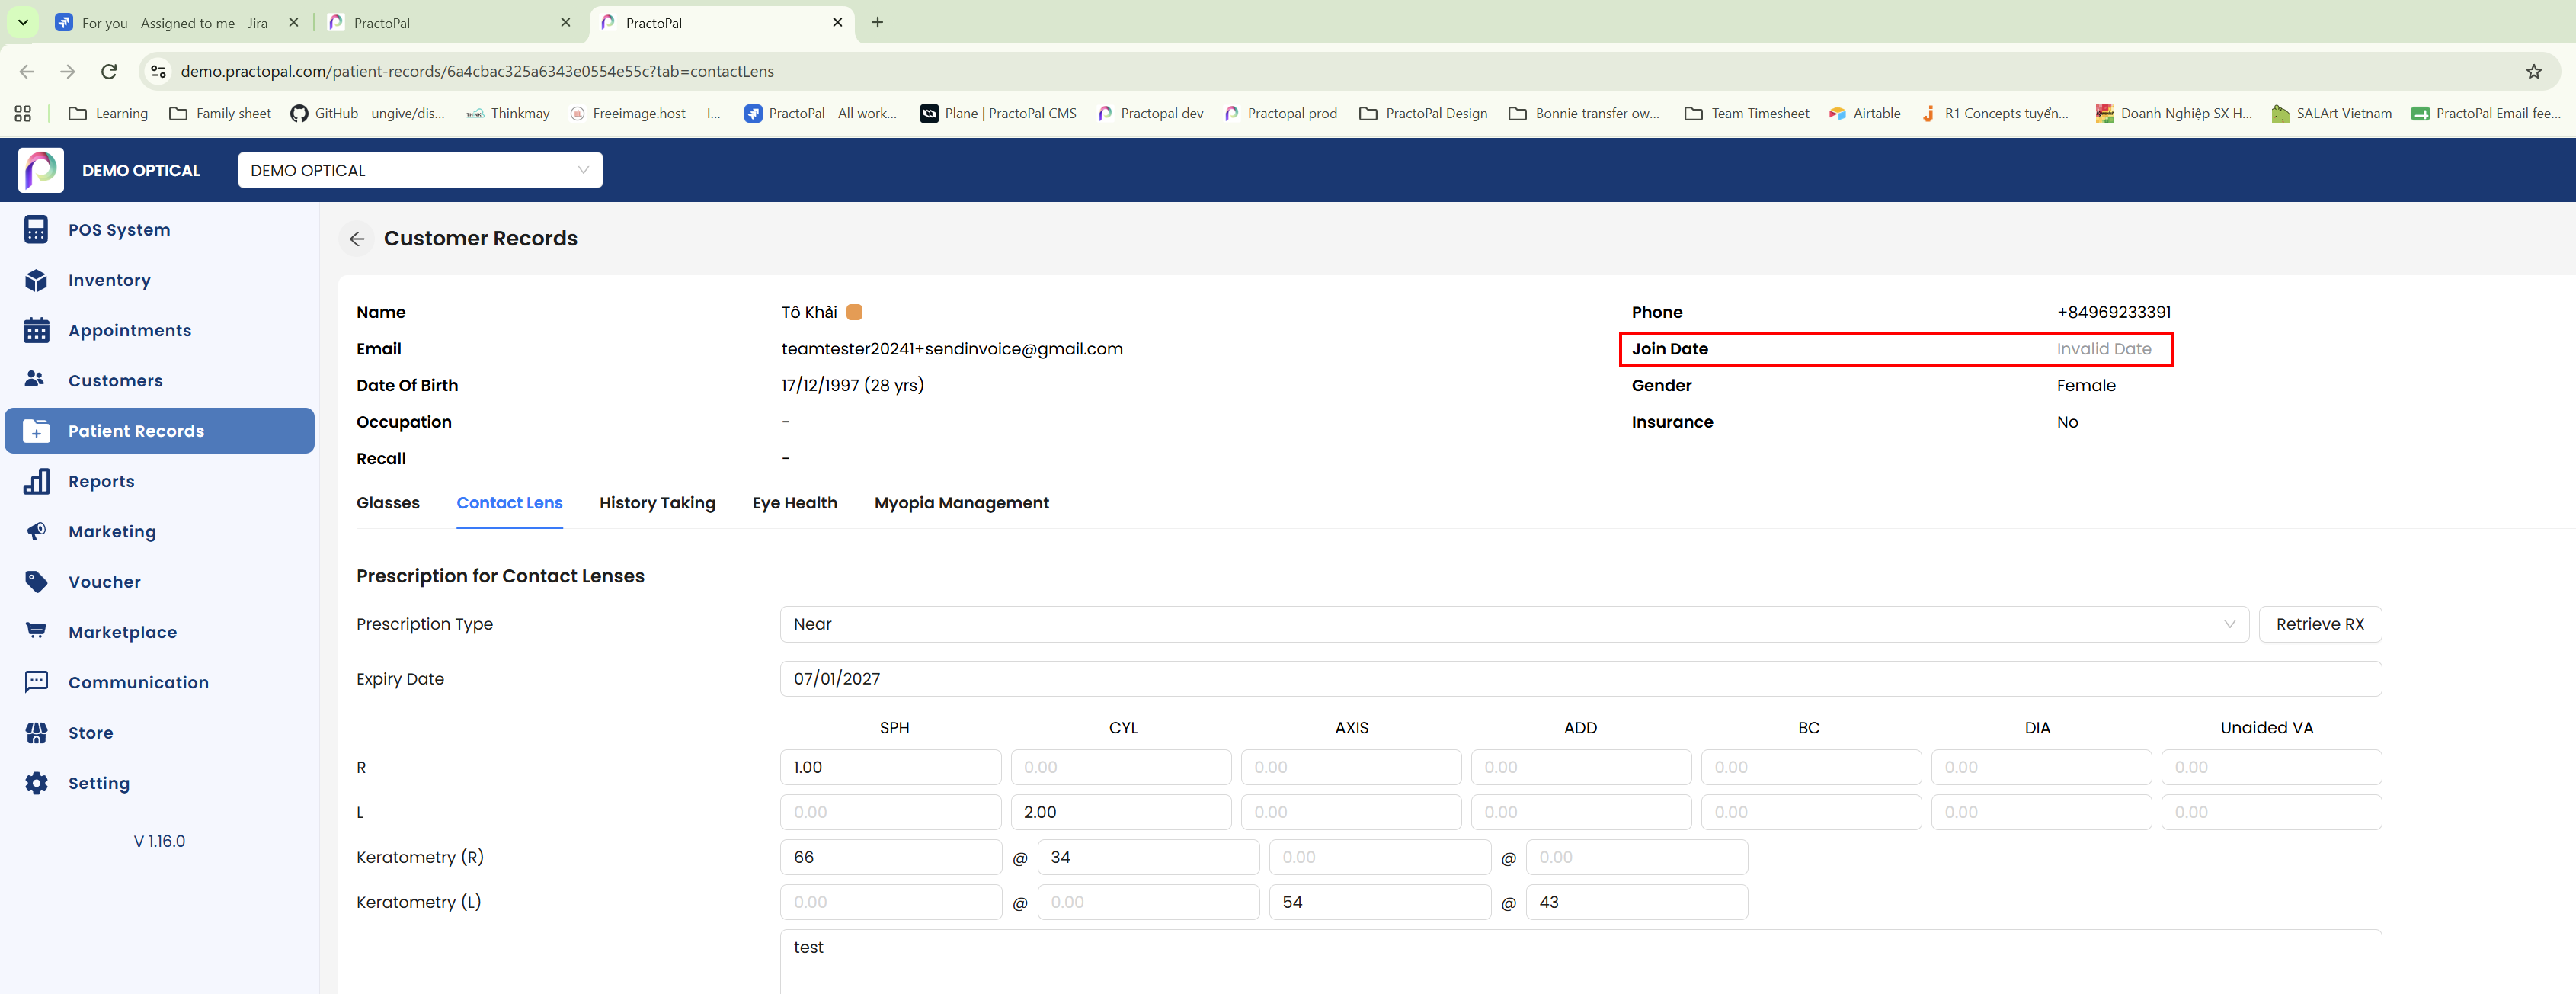Open the Myopia Management tab
This screenshot has width=2576, height=994.
click(961, 503)
